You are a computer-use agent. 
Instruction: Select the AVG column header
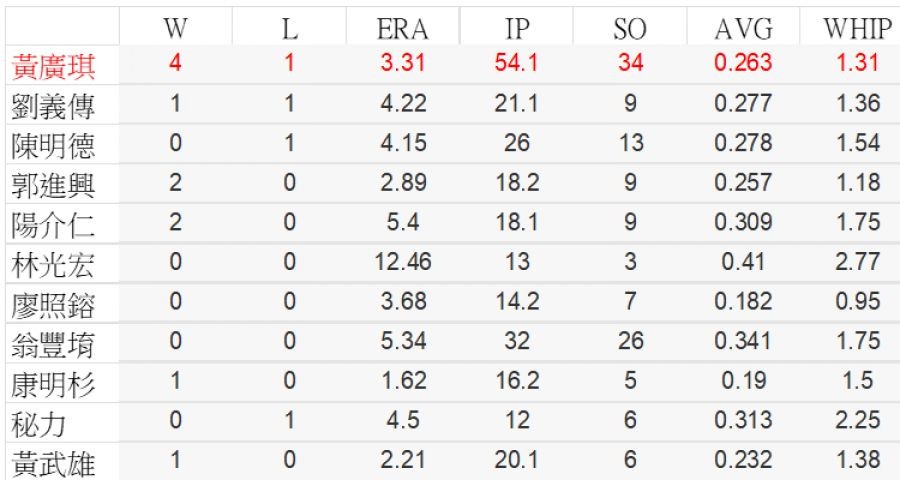coord(743,29)
